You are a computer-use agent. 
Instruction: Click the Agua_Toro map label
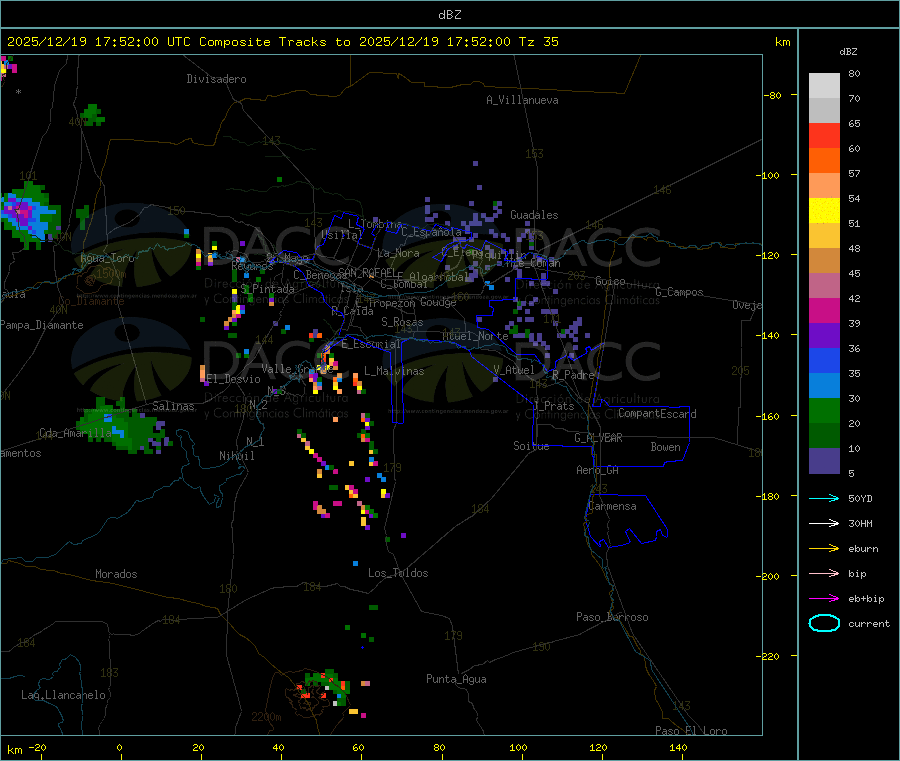[107, 258]
